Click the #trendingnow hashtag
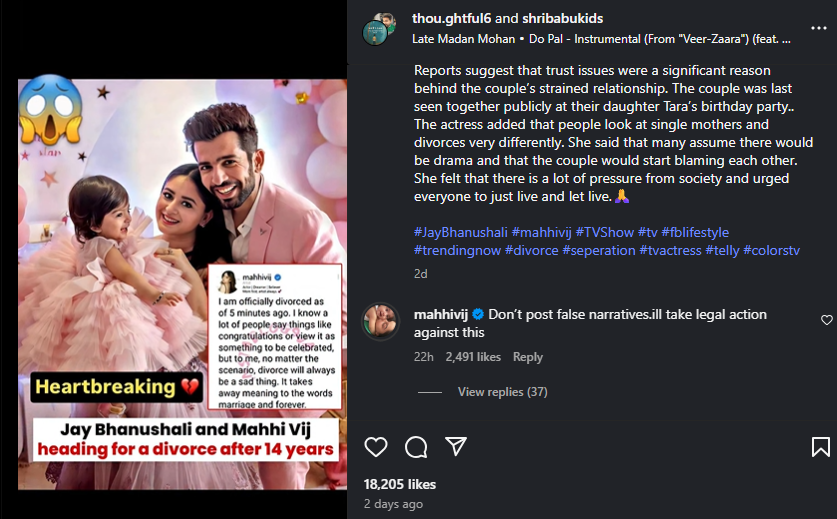837x519 pixels. (457, 250)
